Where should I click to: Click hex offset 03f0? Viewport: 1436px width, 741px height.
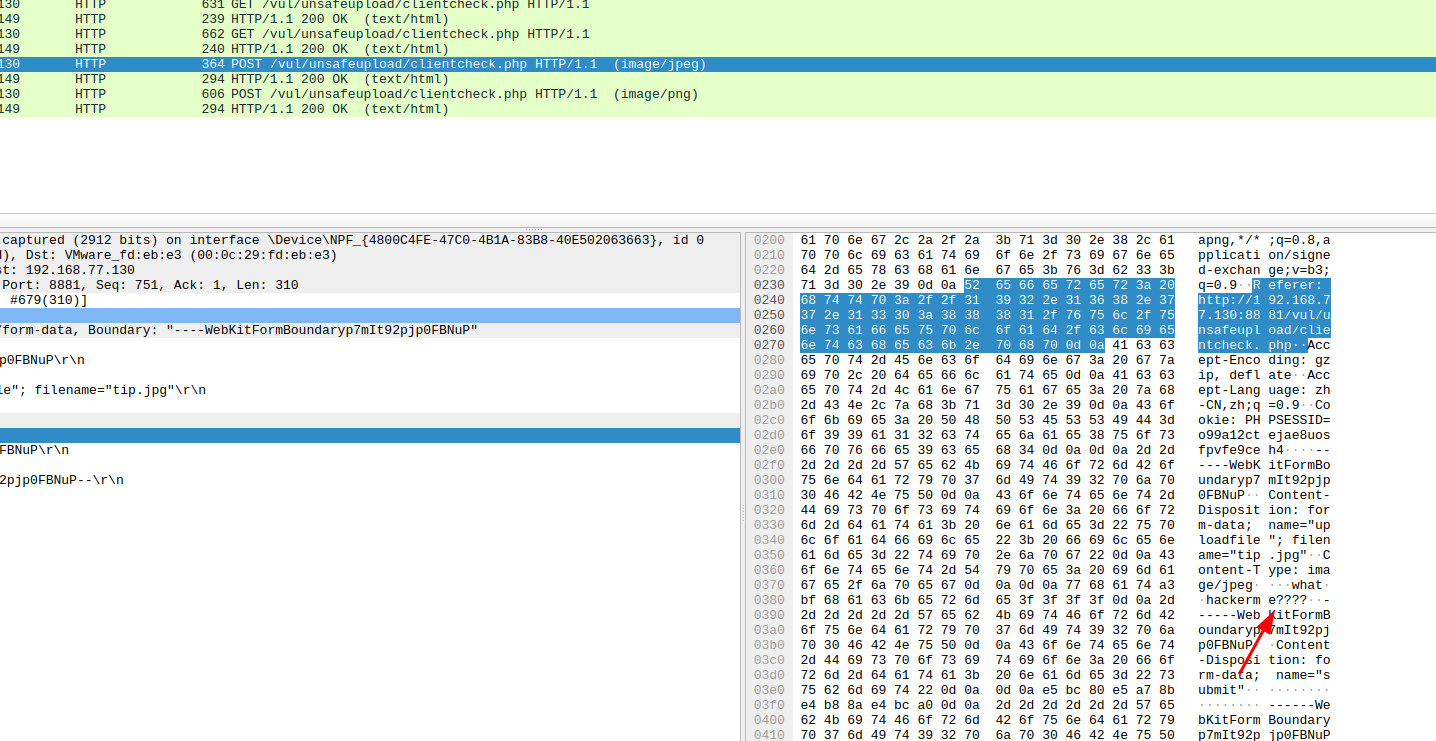[769, 705]
